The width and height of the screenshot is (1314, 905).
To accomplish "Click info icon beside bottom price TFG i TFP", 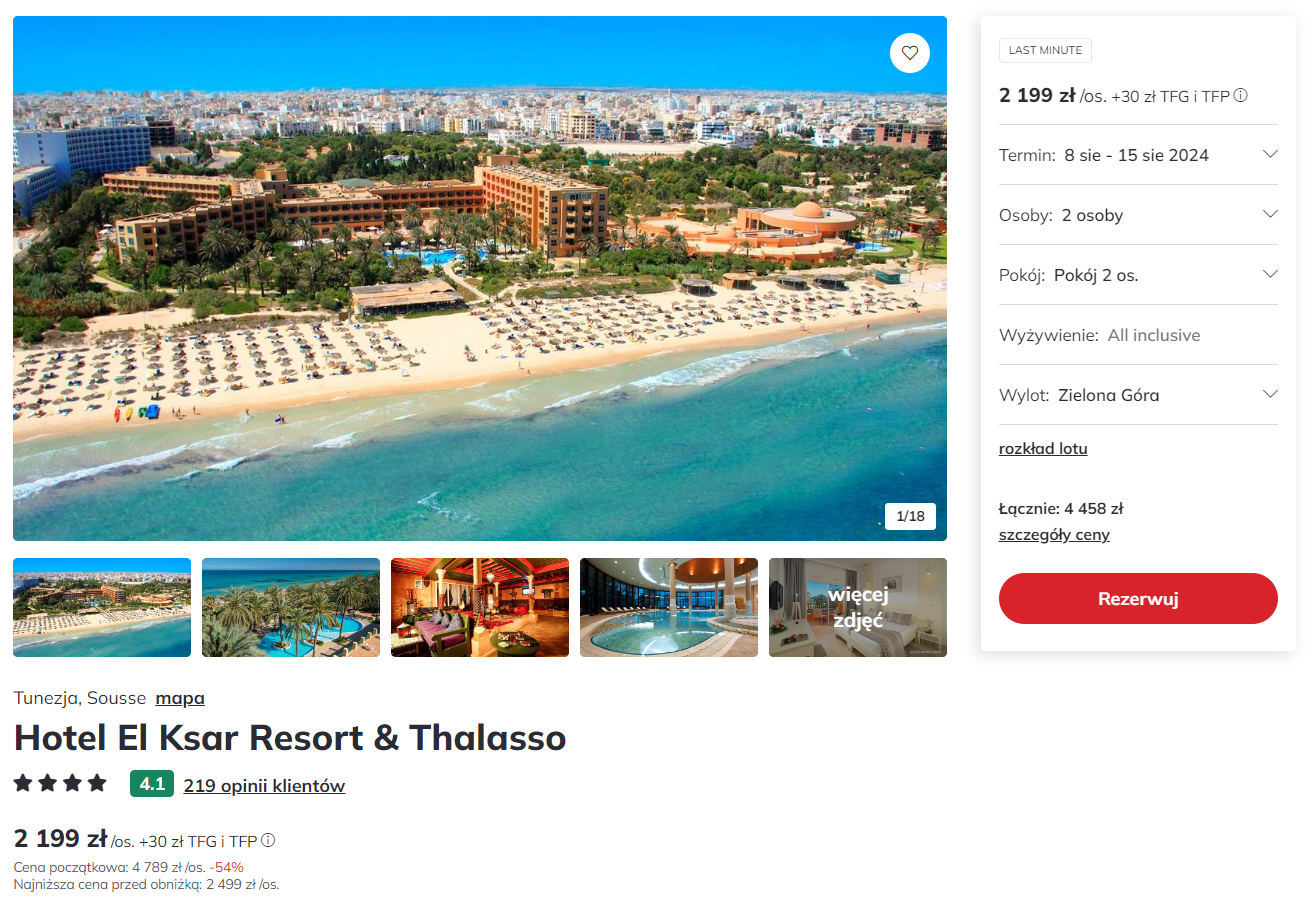I will point(268,840).
